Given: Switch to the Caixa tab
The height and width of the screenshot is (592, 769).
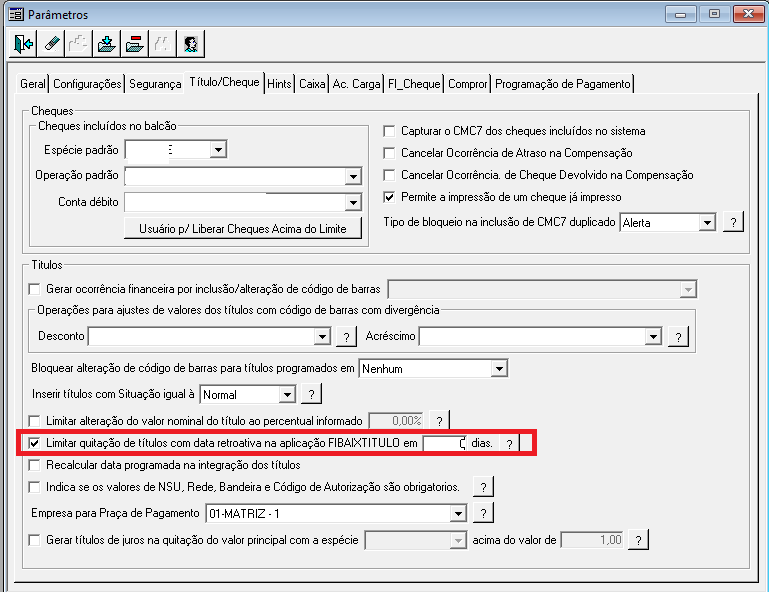Looking at the screenshot, I should (x=312, y=84).
